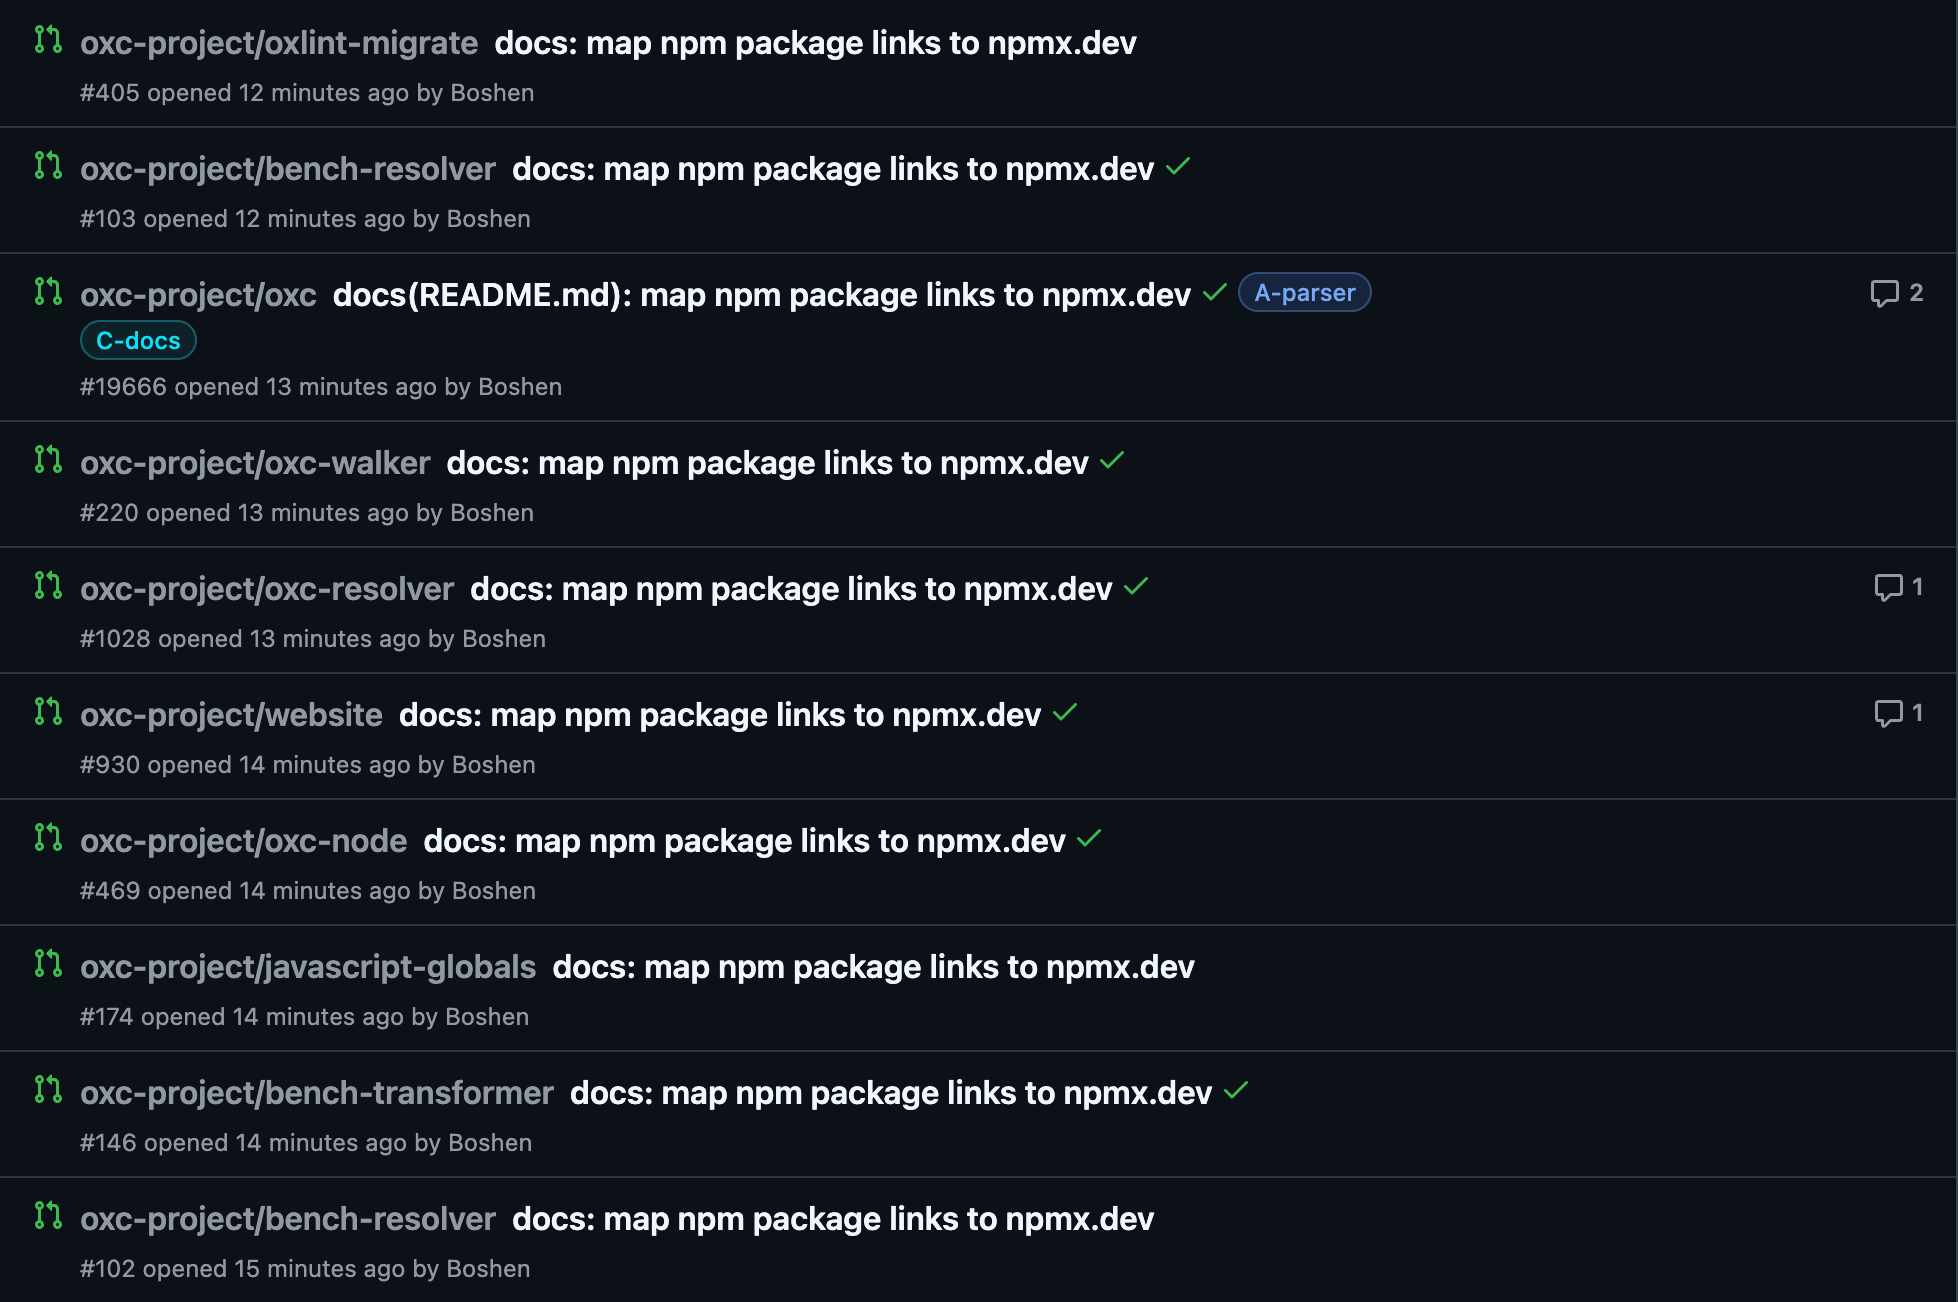
Task: Click the passing check icon on oxc-node PR
Action: tap(1089, 839)
